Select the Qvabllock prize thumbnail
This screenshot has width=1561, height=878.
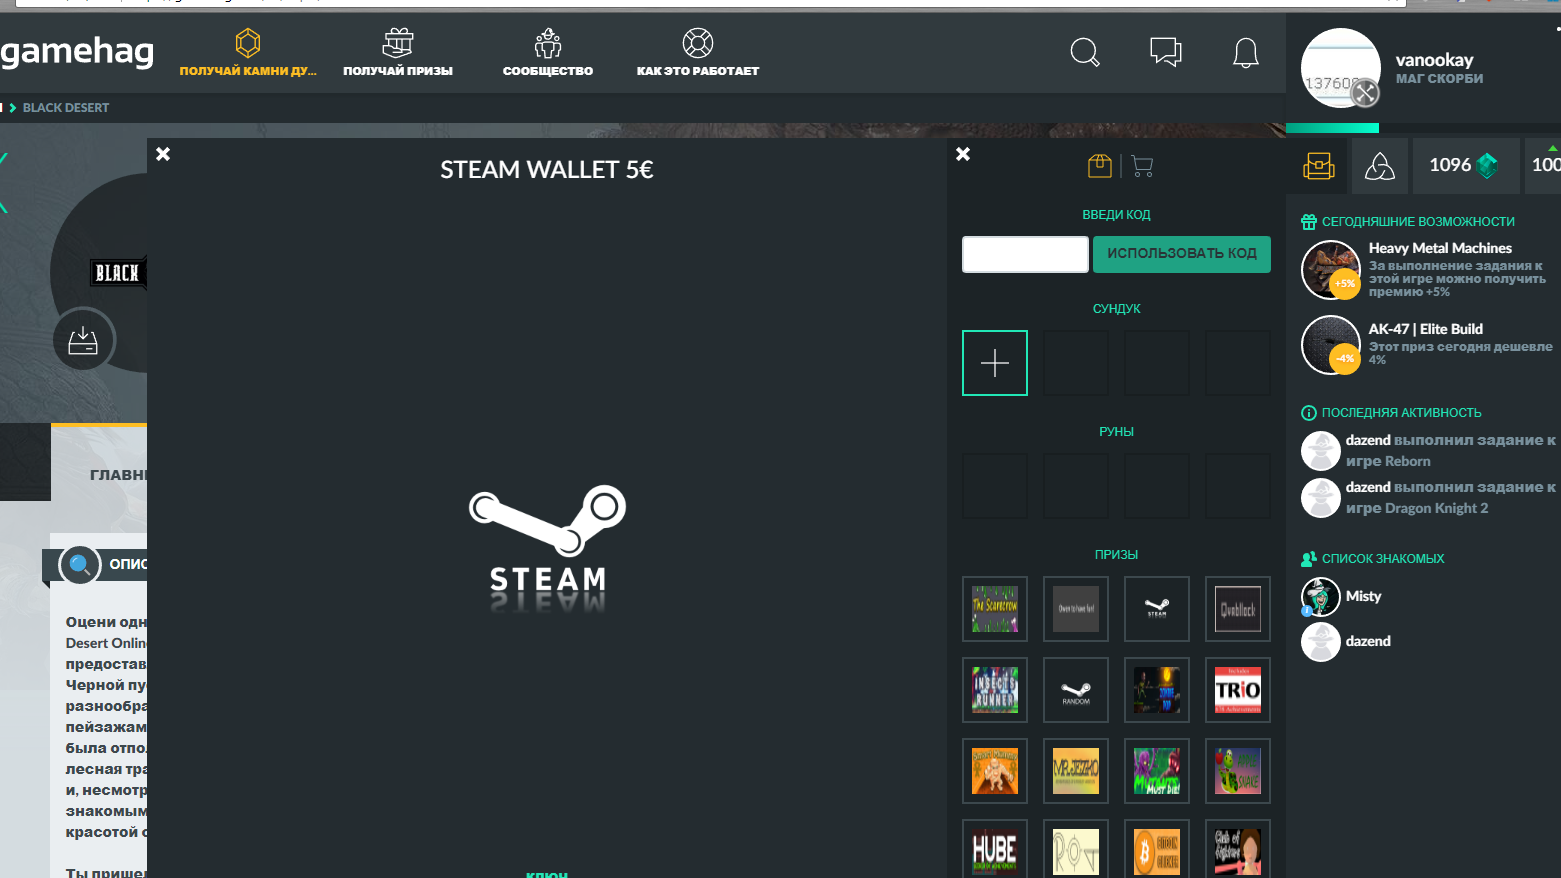(x=1238, y=609)
